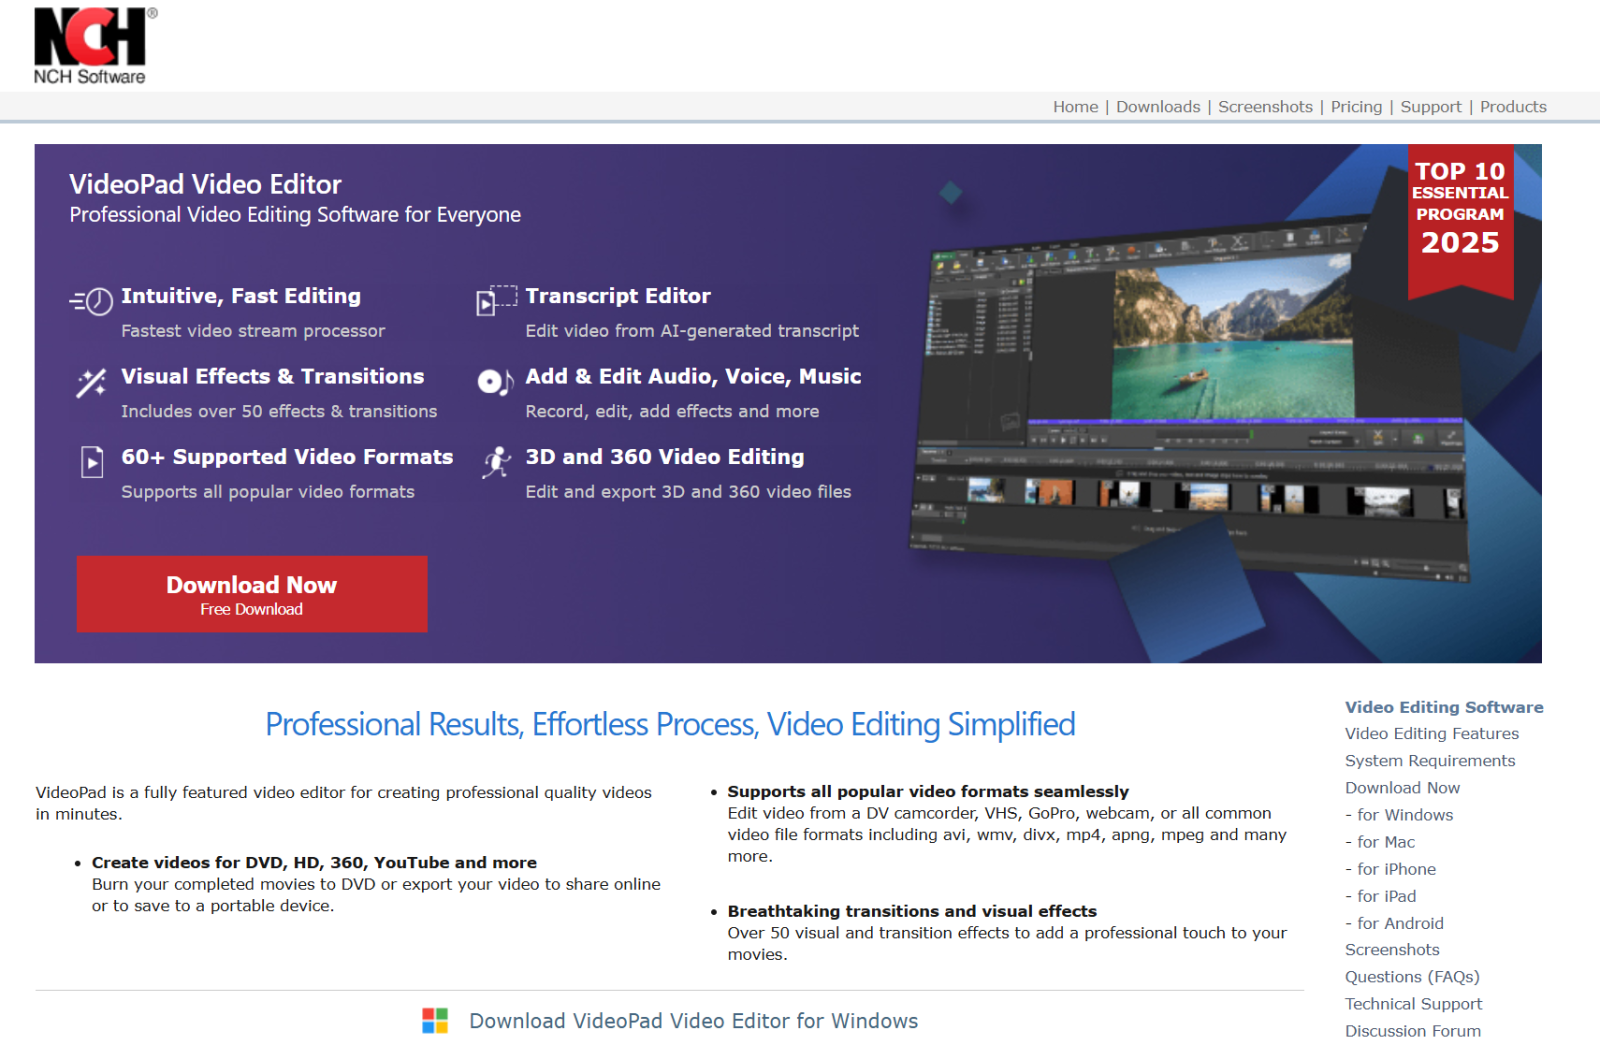Click Breathtaking transitions and visual effects bullet

(912, 912)
